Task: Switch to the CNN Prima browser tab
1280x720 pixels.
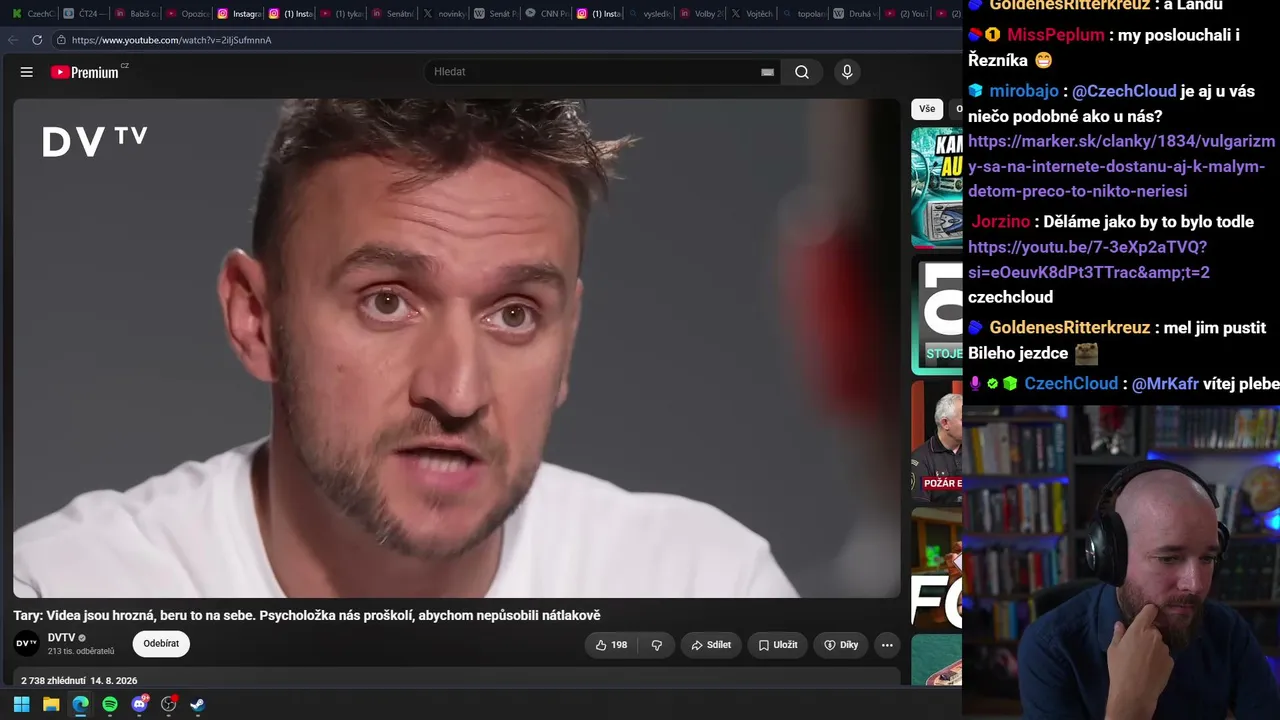Action: [x=546, y=14]
